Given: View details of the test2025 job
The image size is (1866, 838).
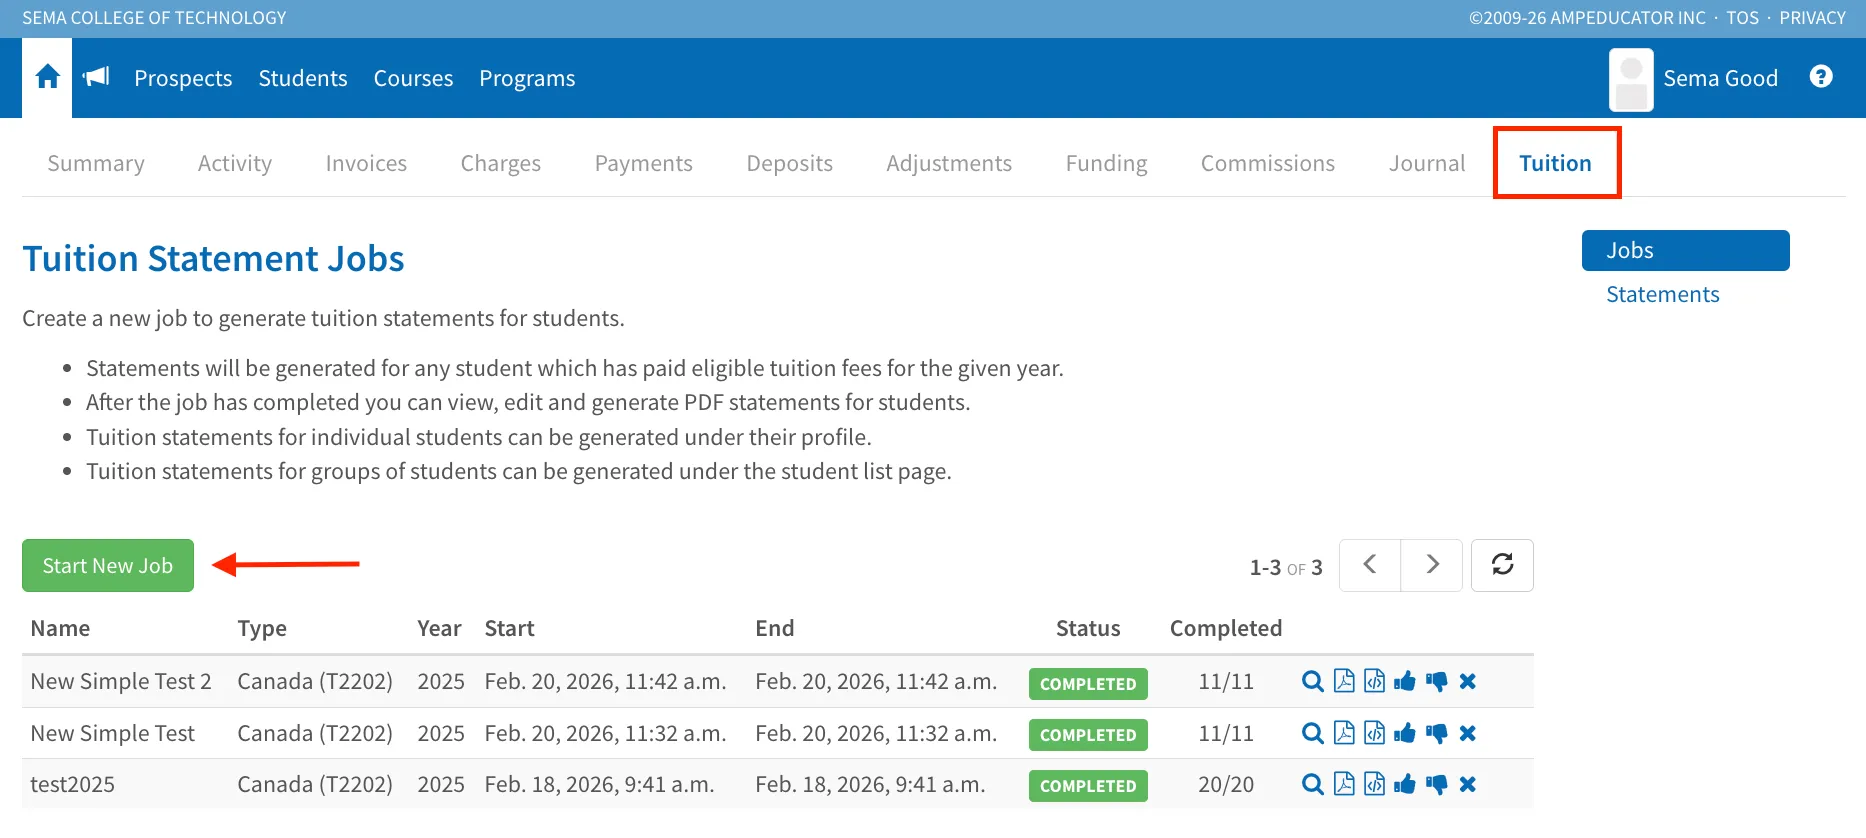Looking at the screenshot, I should [x=1313, y=785].
